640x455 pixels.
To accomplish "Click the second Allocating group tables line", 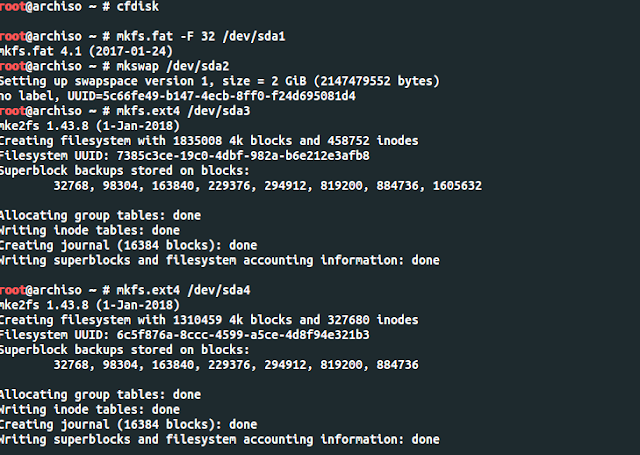I will pos(100,395).
